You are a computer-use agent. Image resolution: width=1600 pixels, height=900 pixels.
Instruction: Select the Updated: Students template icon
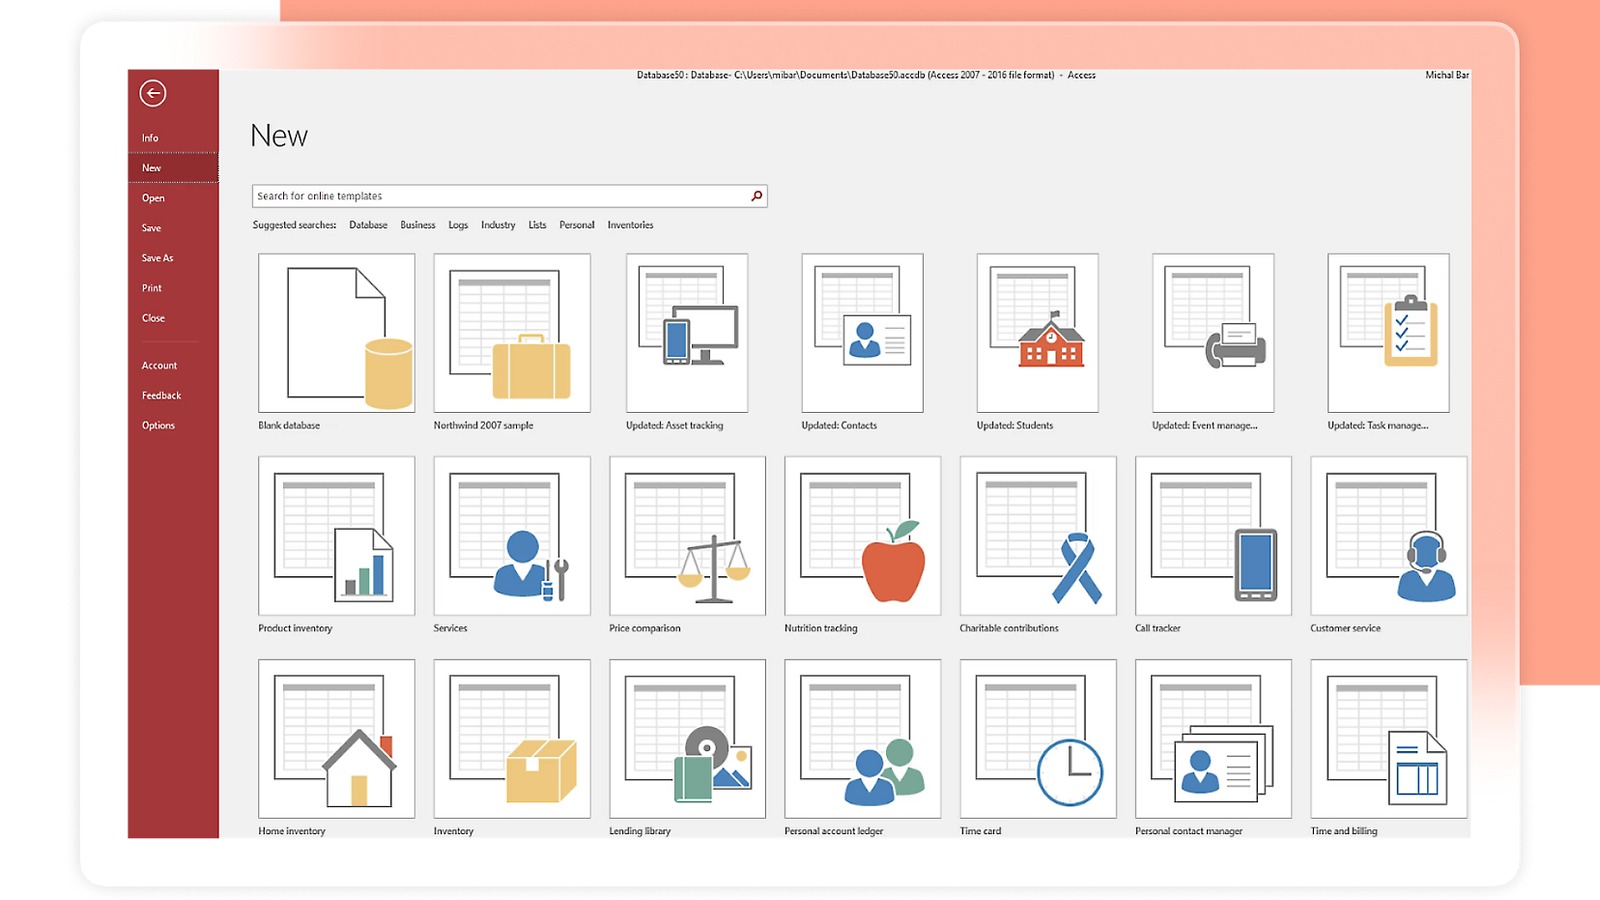coord(1038,333)
